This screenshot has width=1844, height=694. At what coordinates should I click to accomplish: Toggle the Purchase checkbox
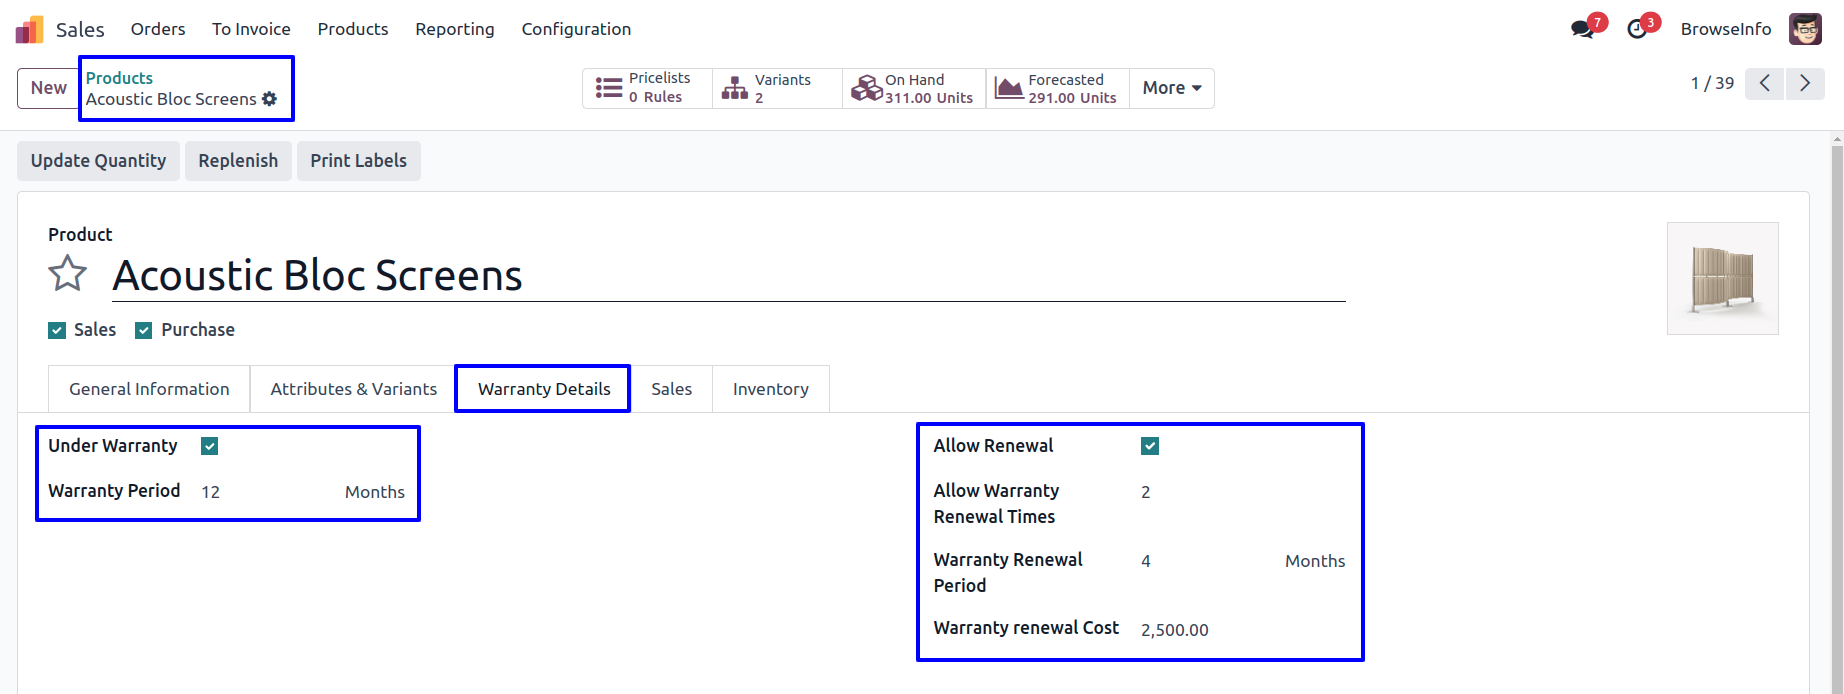click(x=144, y=330)
